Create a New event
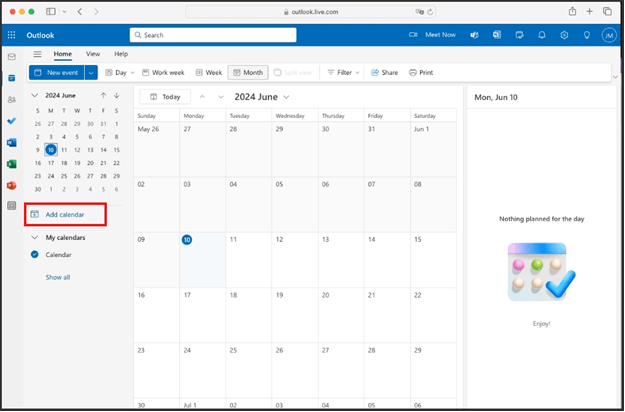Screen dimensions: 625x412 click(x=57, y=73)
